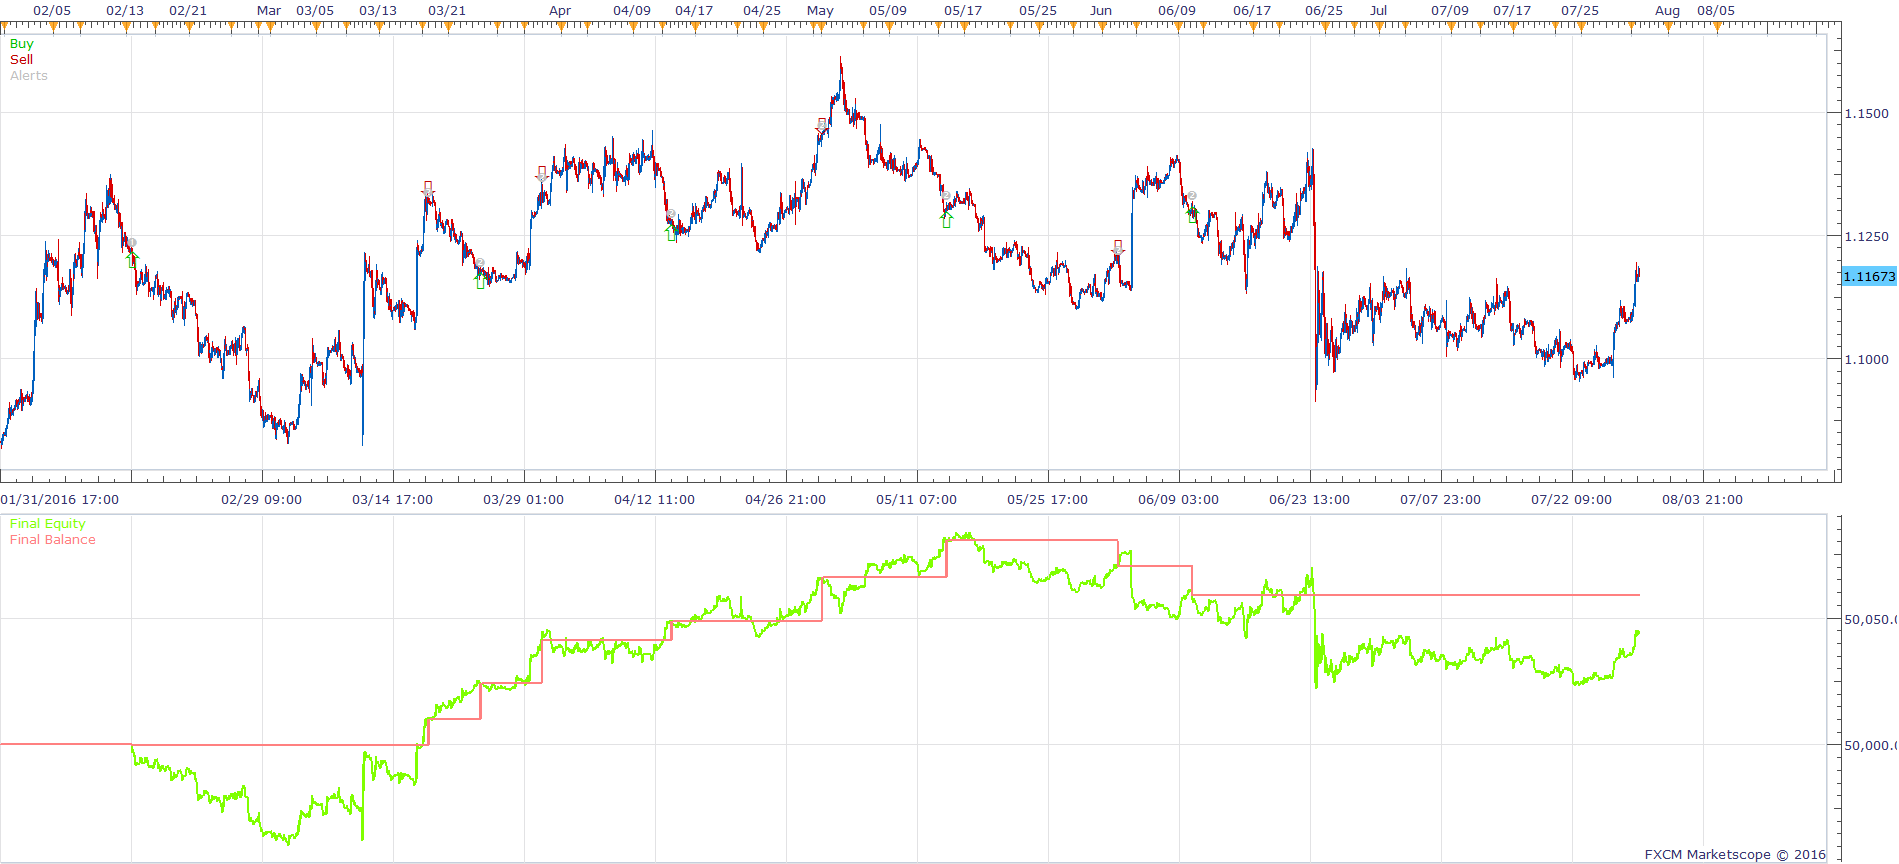This screenshot has width=1899, height=864.
Task: Select the red sell arrow in early June
Action: (x=1118, y=247)
